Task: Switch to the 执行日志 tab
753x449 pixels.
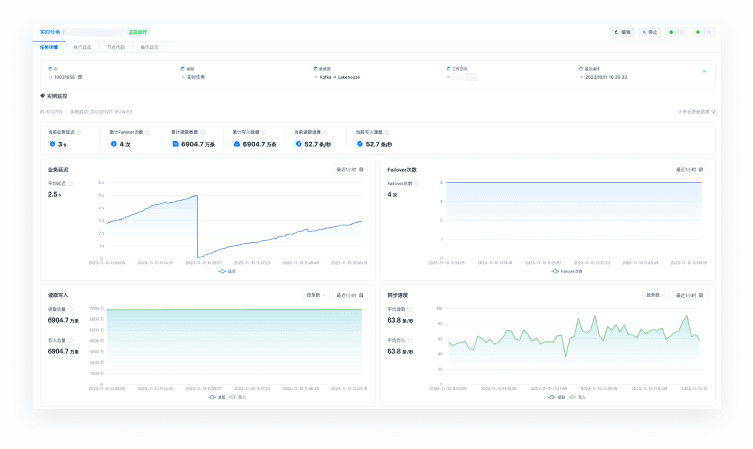Action: [x=82, y=47]
